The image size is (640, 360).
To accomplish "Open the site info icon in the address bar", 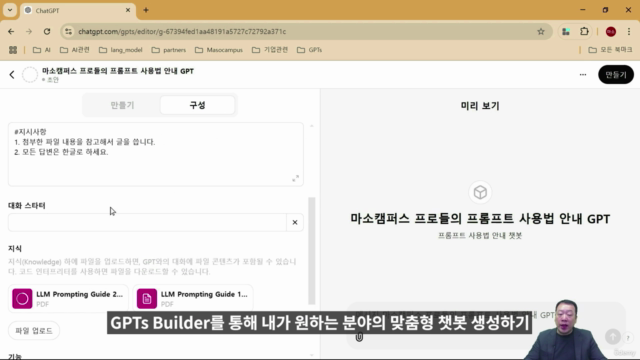I will (x=69, y=31).
